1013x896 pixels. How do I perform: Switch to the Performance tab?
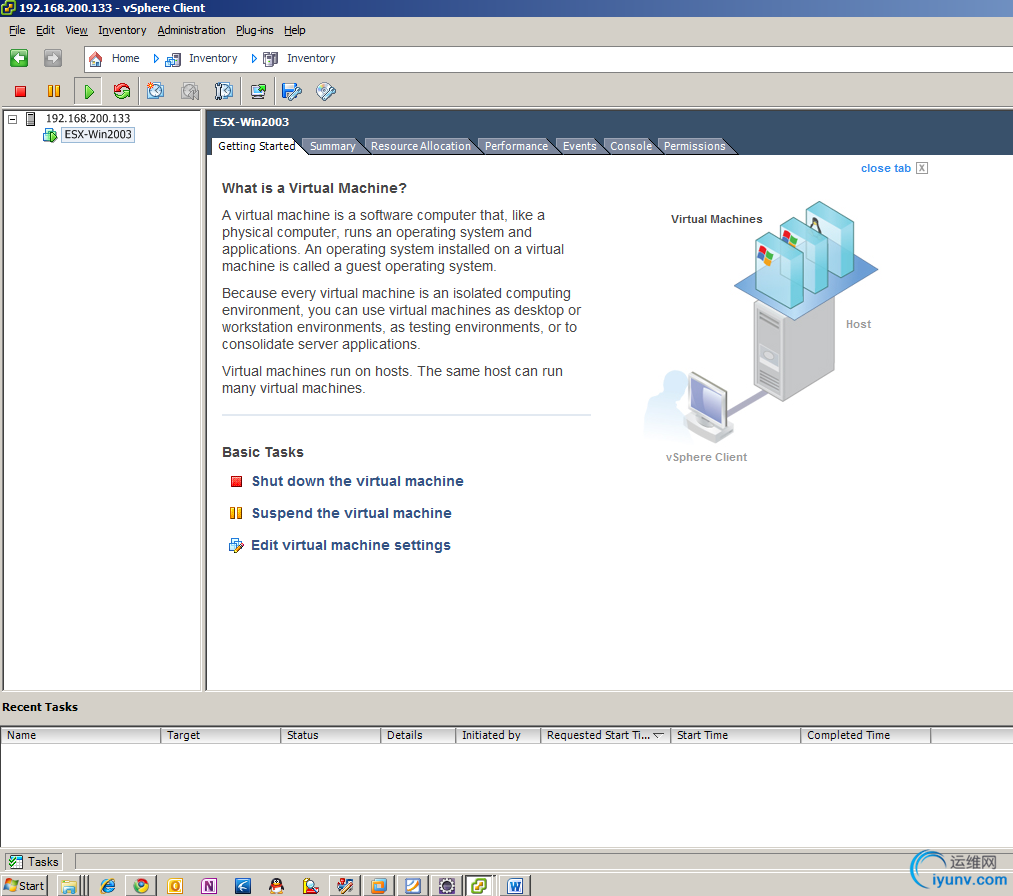[516, 146]
